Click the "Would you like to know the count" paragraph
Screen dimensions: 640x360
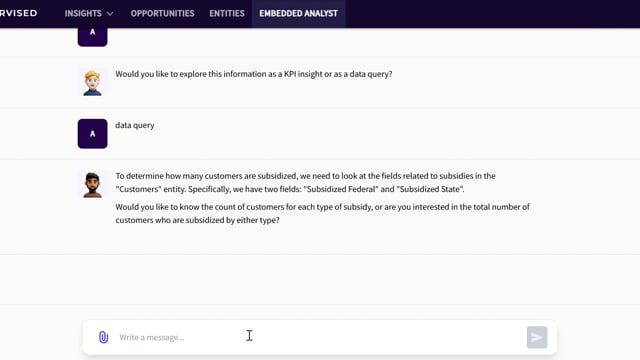(322, 213)
